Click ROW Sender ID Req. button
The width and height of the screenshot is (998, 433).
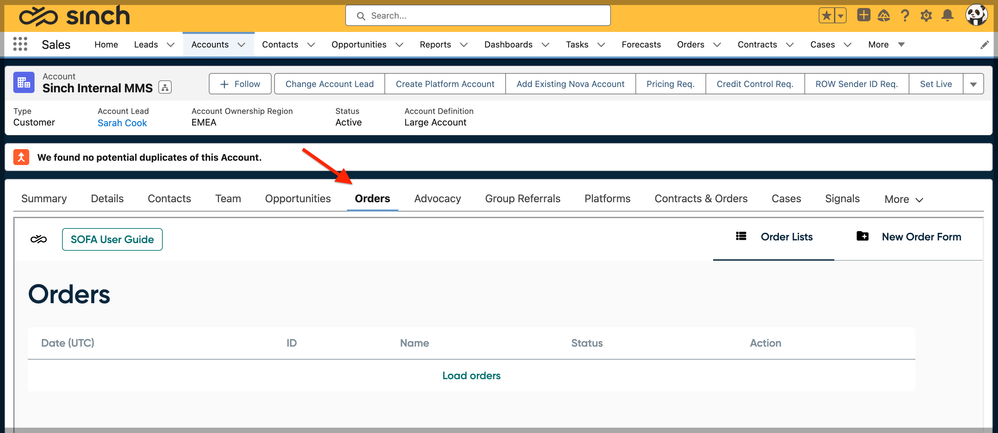(856, 84)
